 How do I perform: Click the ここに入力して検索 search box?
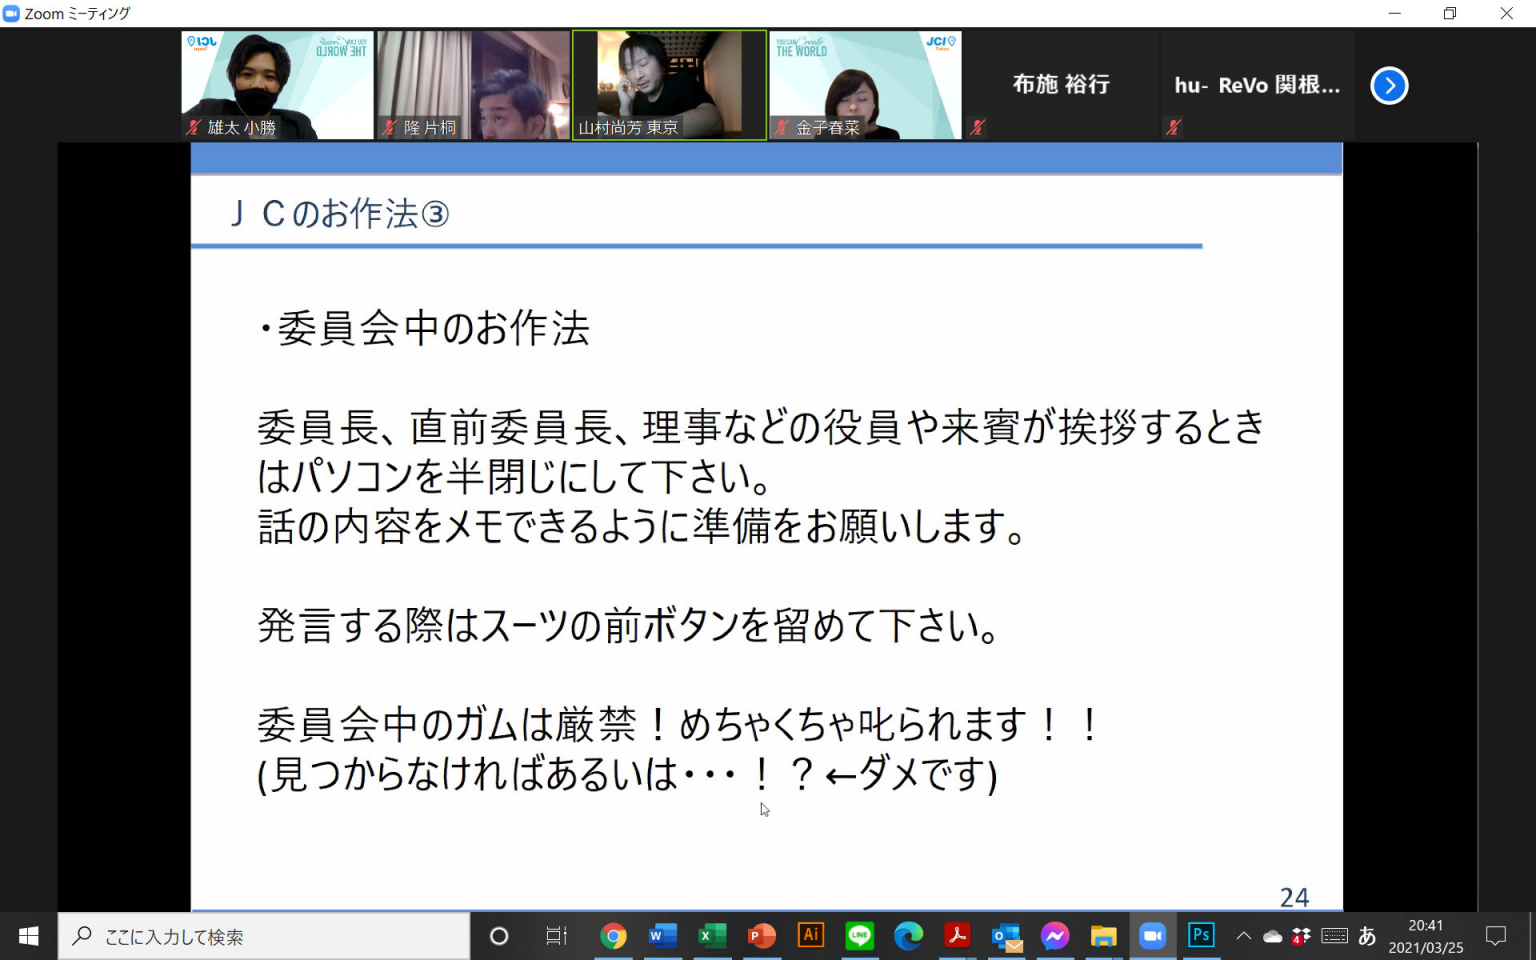click(265, 936)
